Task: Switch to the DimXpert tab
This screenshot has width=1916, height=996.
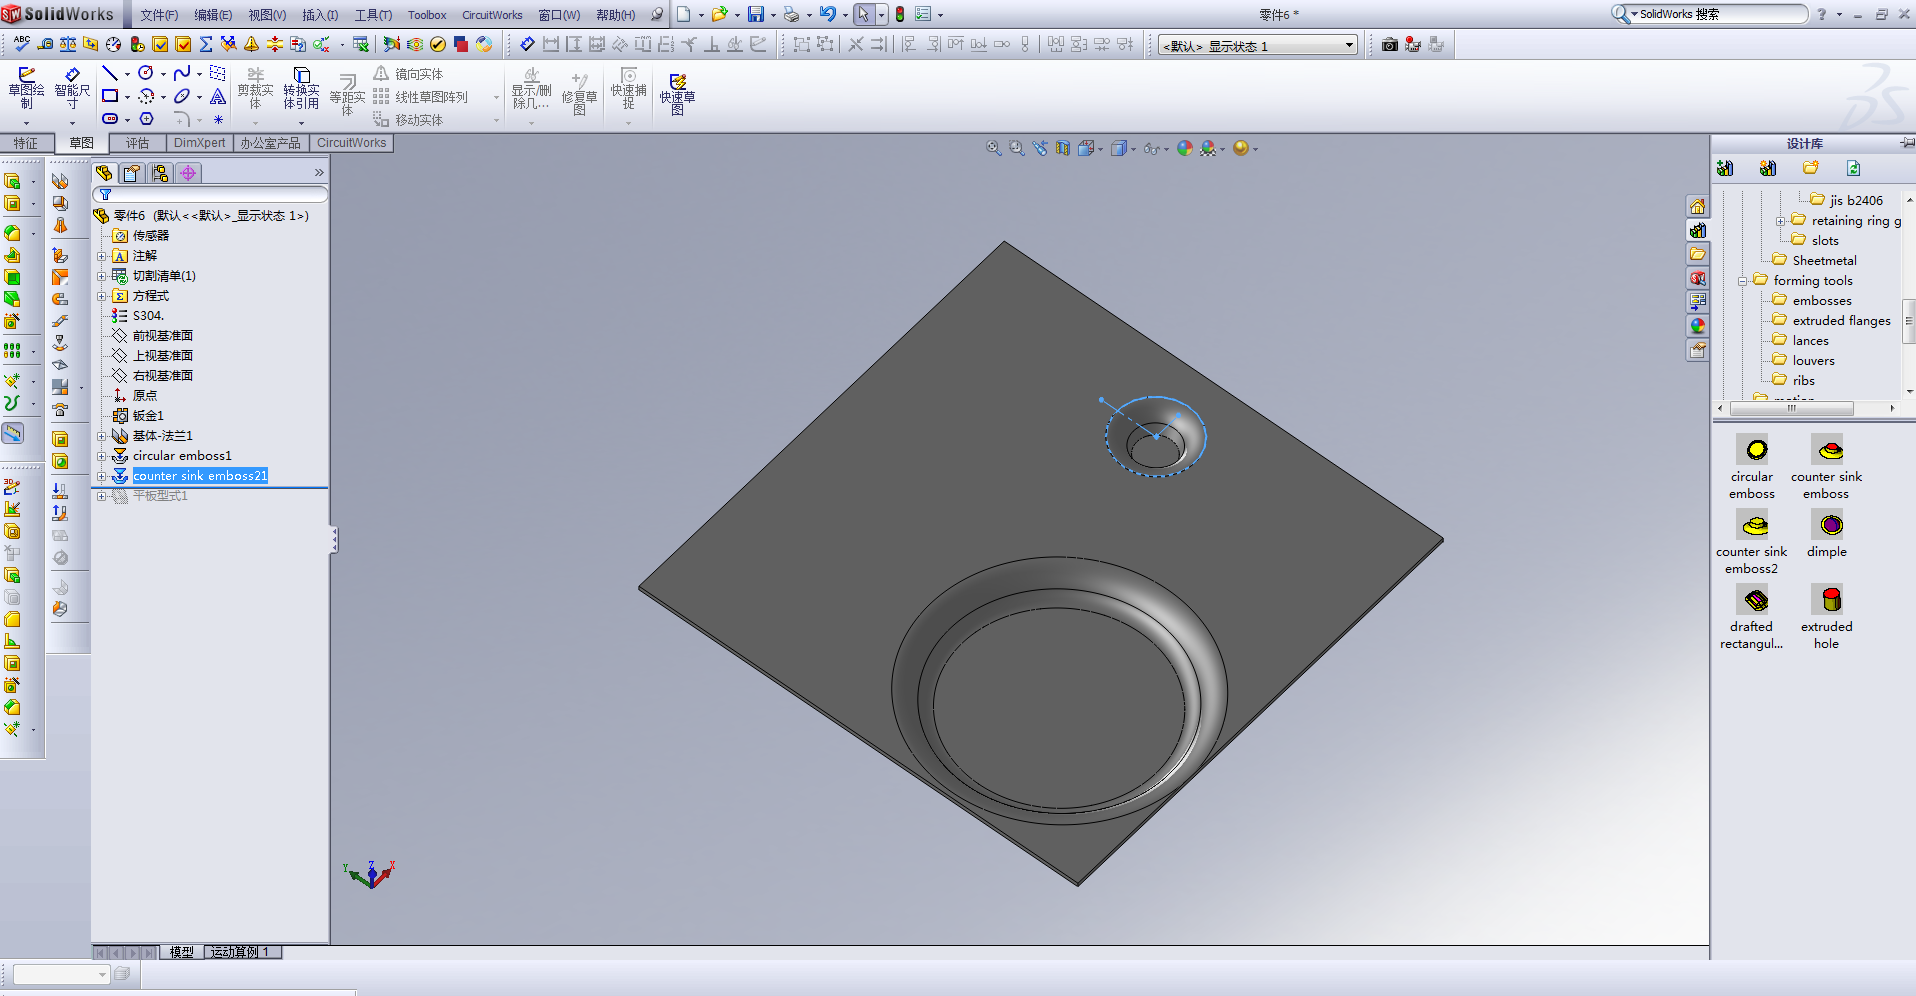Action: (198, 142)
